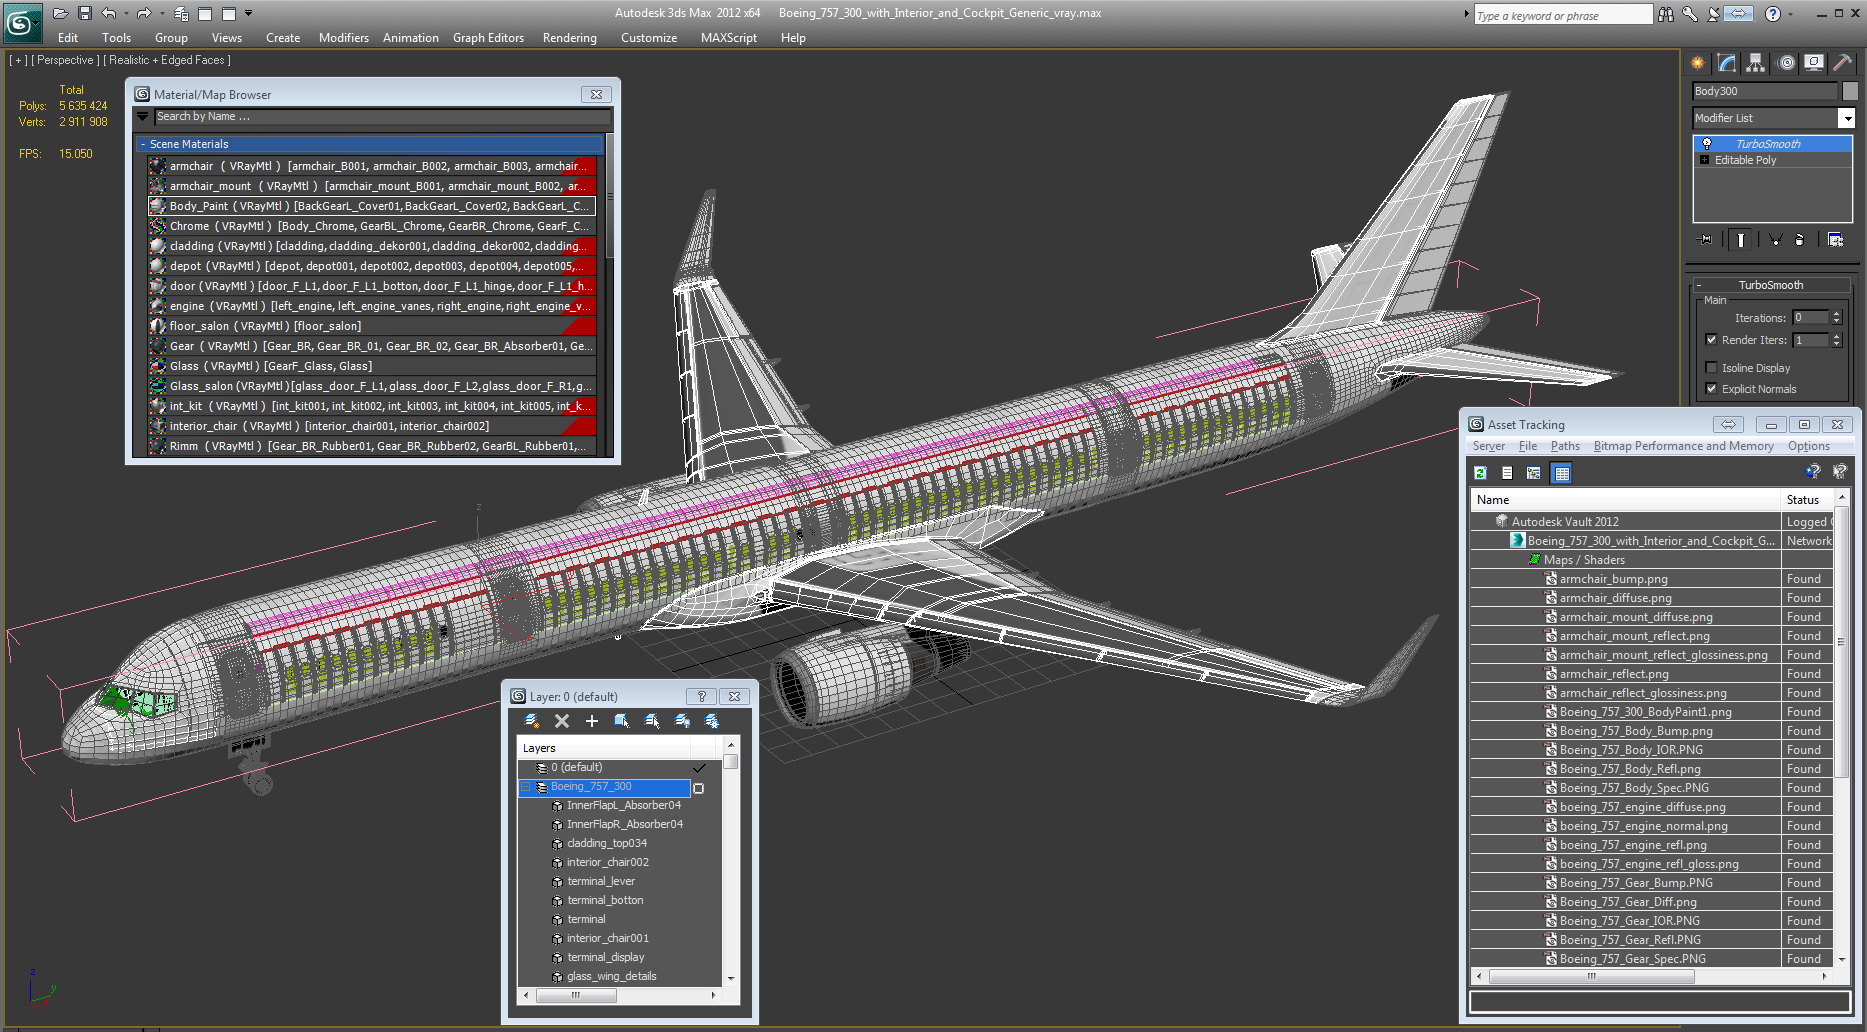Add selected objects to layer plus icon

coord(591,721)
